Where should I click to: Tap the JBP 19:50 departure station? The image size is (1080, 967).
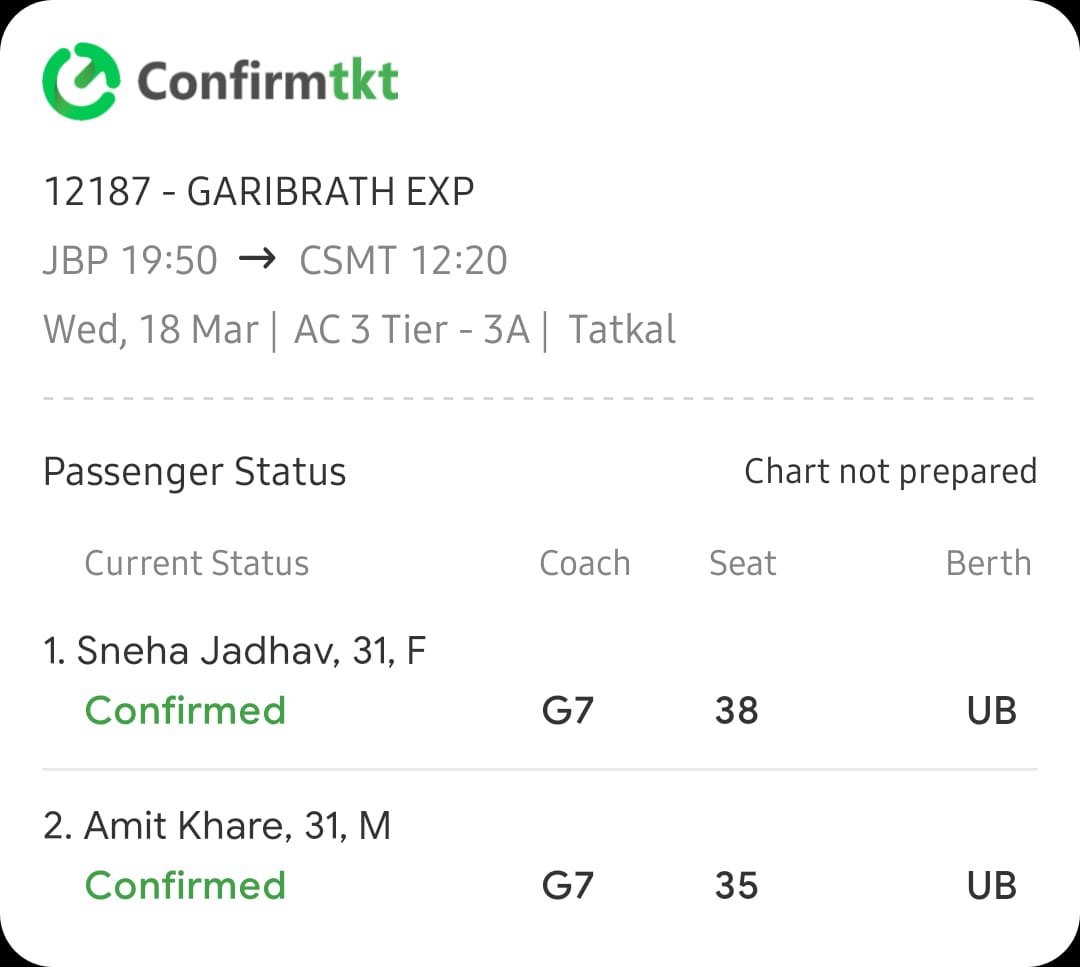pyautogui.click(x=130, y=260)
